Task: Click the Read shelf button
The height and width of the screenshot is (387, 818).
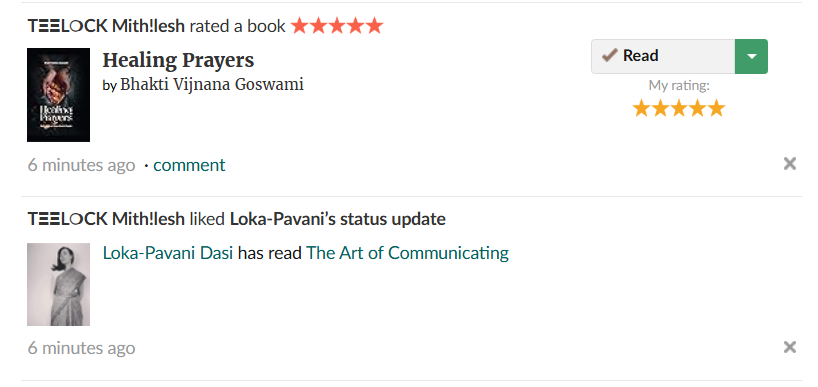Action: point(663,56)
